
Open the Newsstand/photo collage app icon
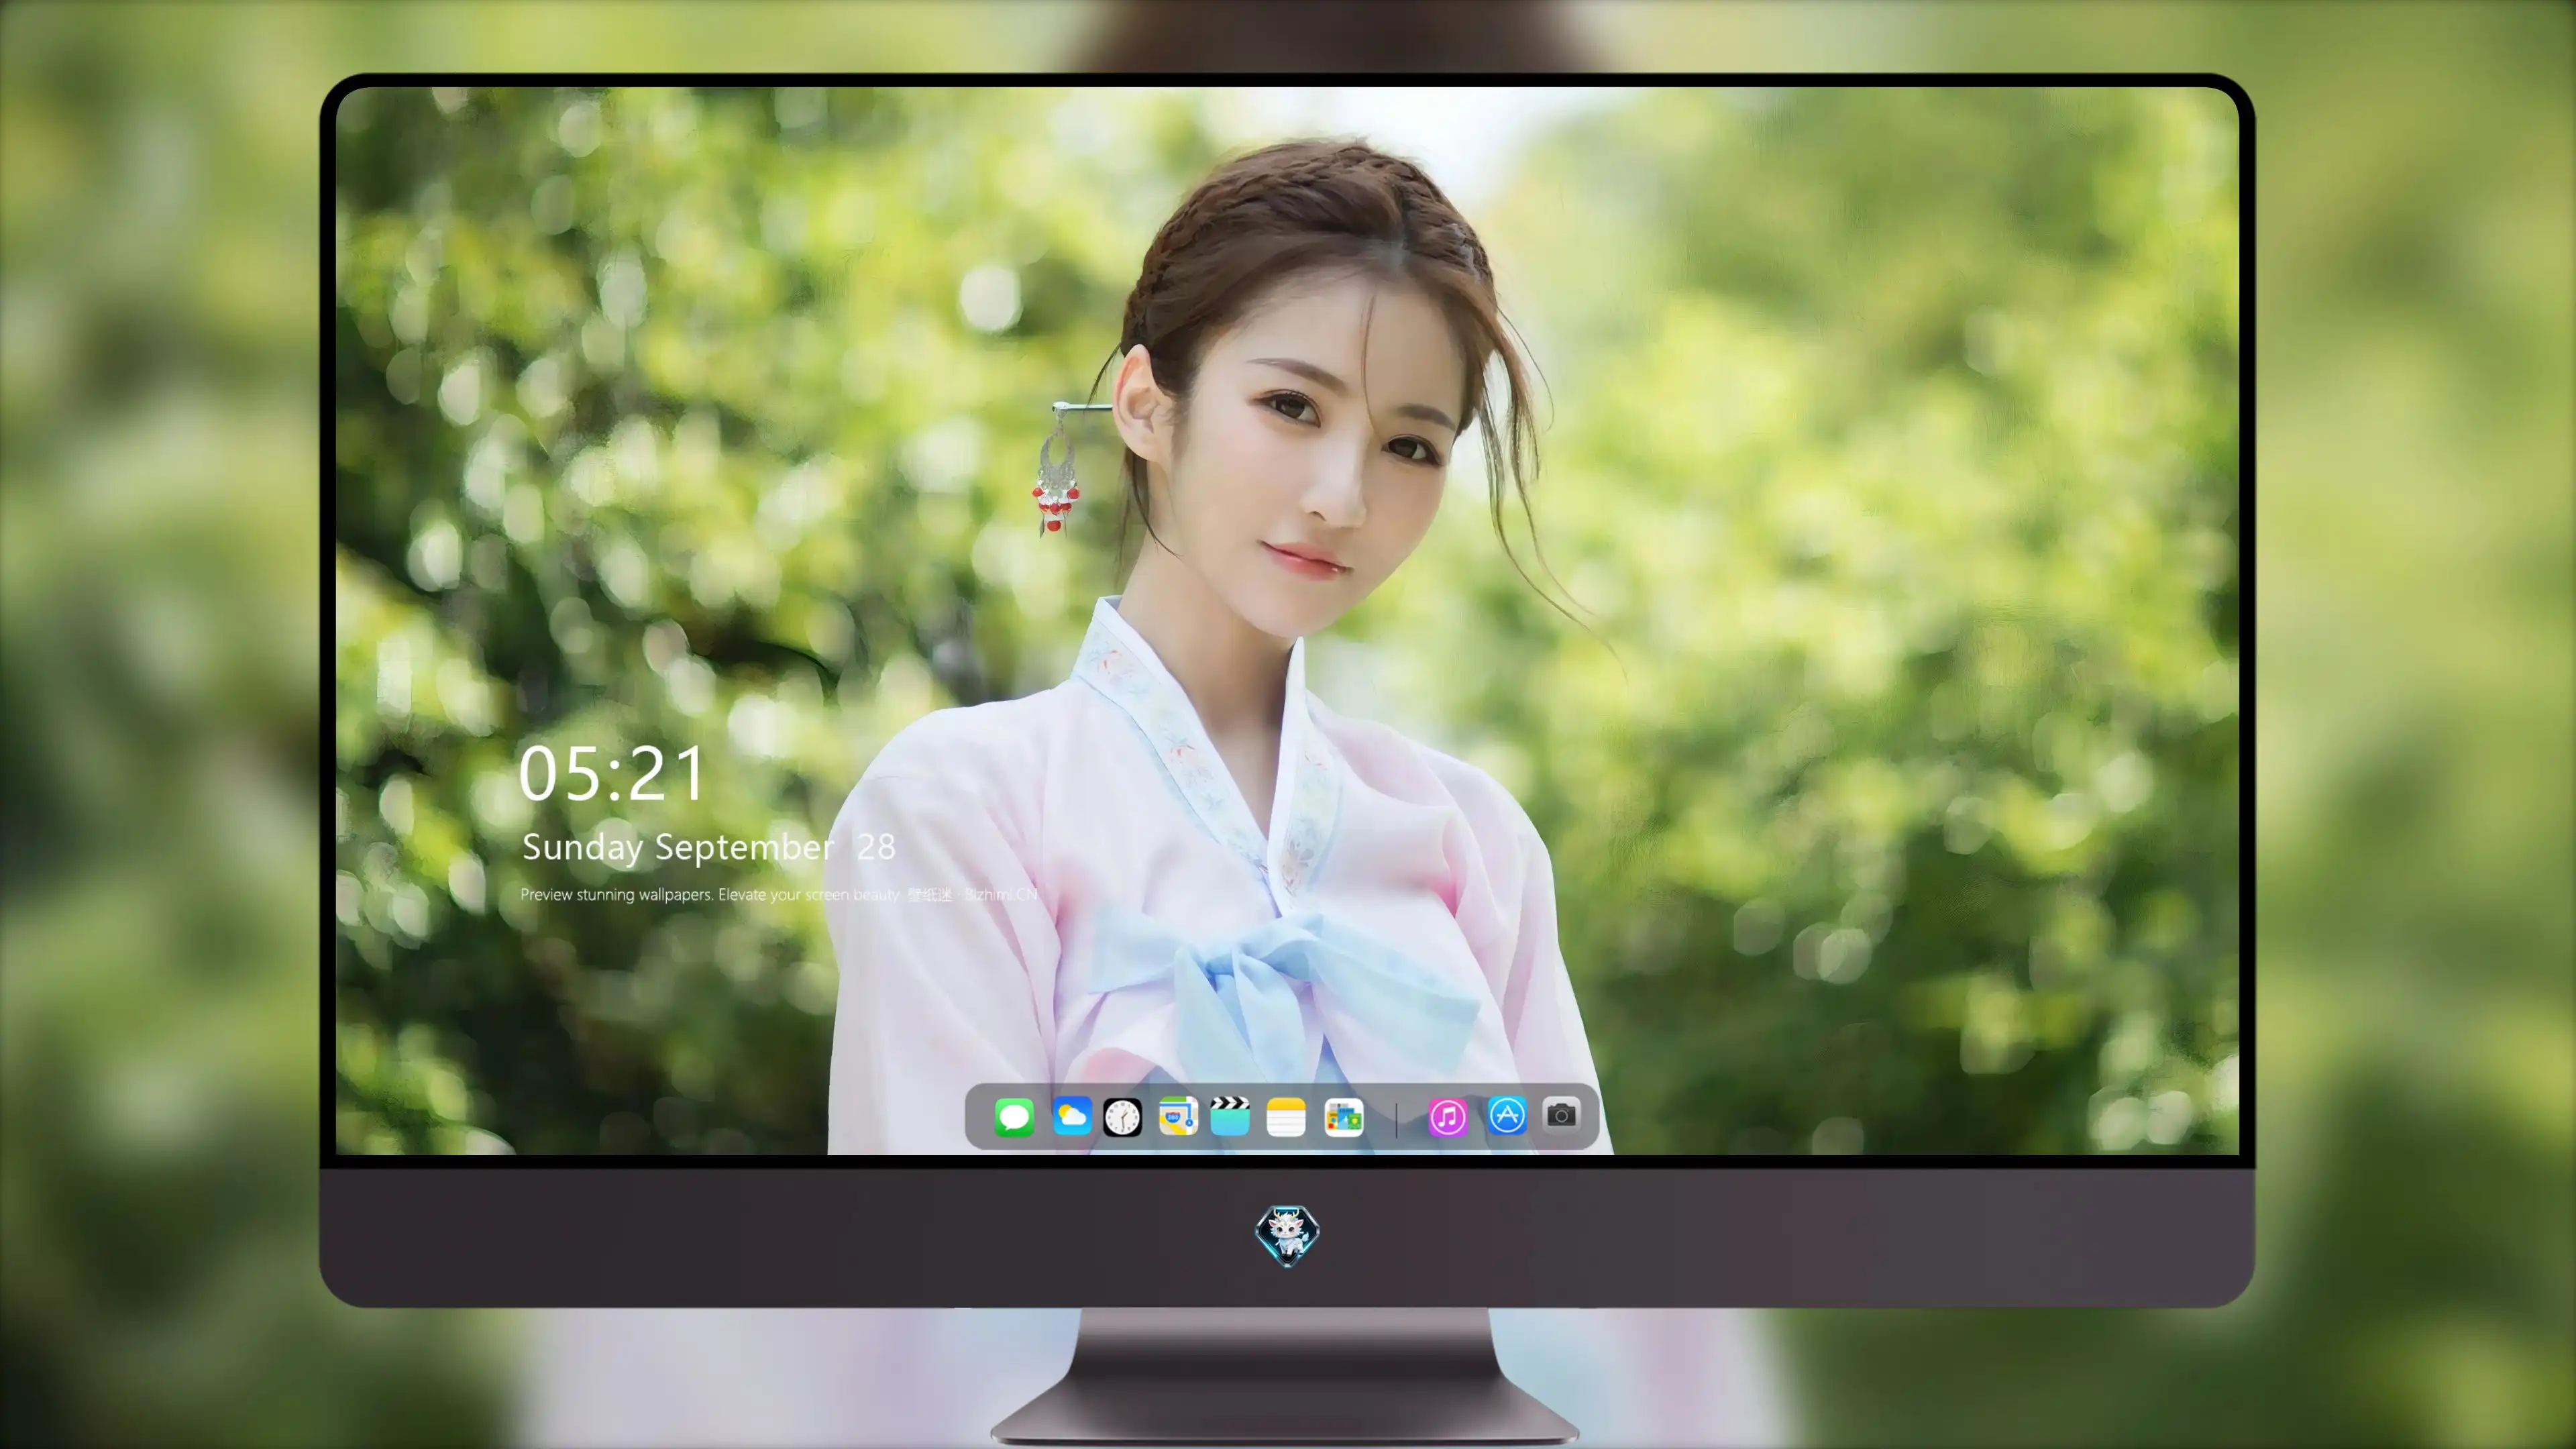point(1344,1117)
